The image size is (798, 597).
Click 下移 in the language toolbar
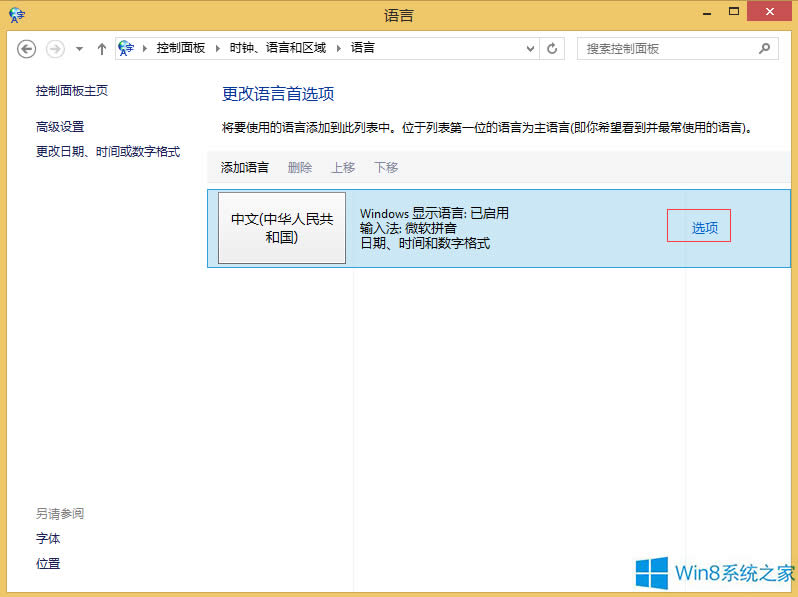386,167
